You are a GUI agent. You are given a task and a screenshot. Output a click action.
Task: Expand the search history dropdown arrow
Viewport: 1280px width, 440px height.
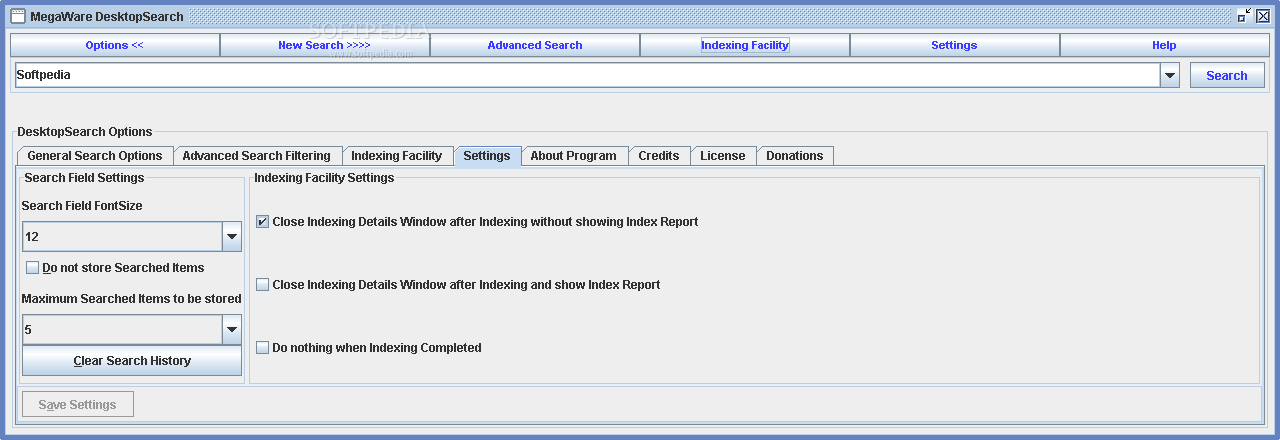[x=1170, y=75]
